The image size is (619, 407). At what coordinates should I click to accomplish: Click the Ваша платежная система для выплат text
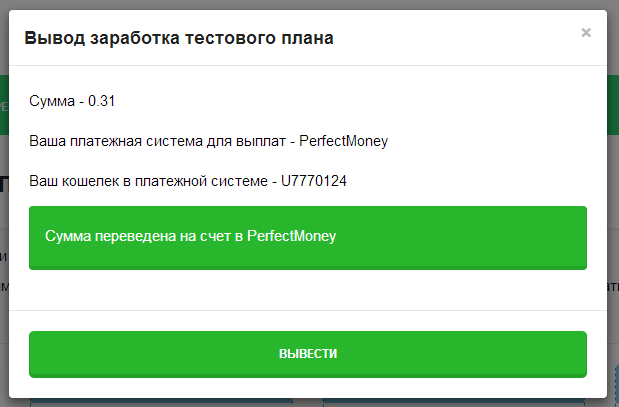[162, 141]
